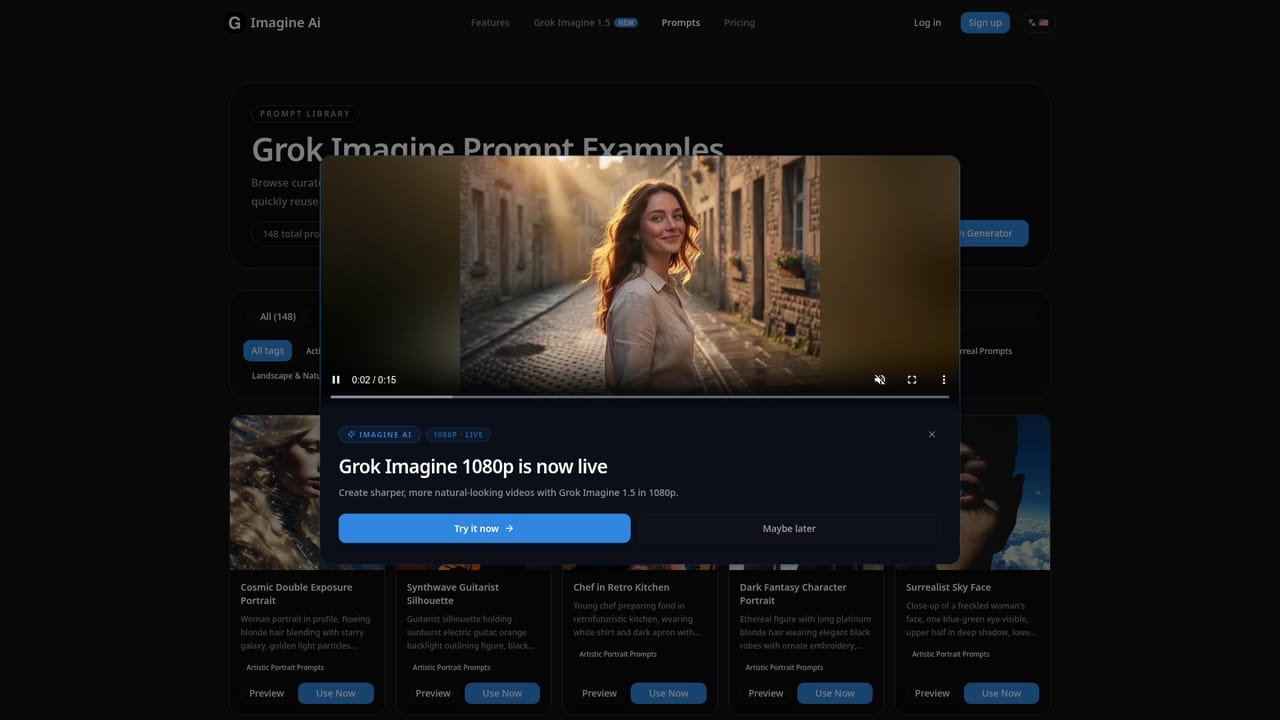
Task: Preview the Cosmic Double Exposure Portrait prompt
Action: point(267,693)
